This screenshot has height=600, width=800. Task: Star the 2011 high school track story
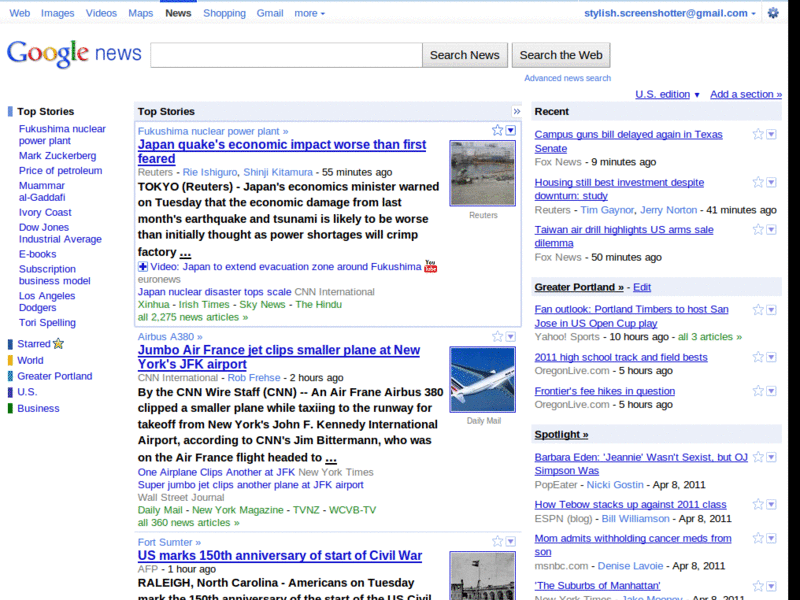758,357
